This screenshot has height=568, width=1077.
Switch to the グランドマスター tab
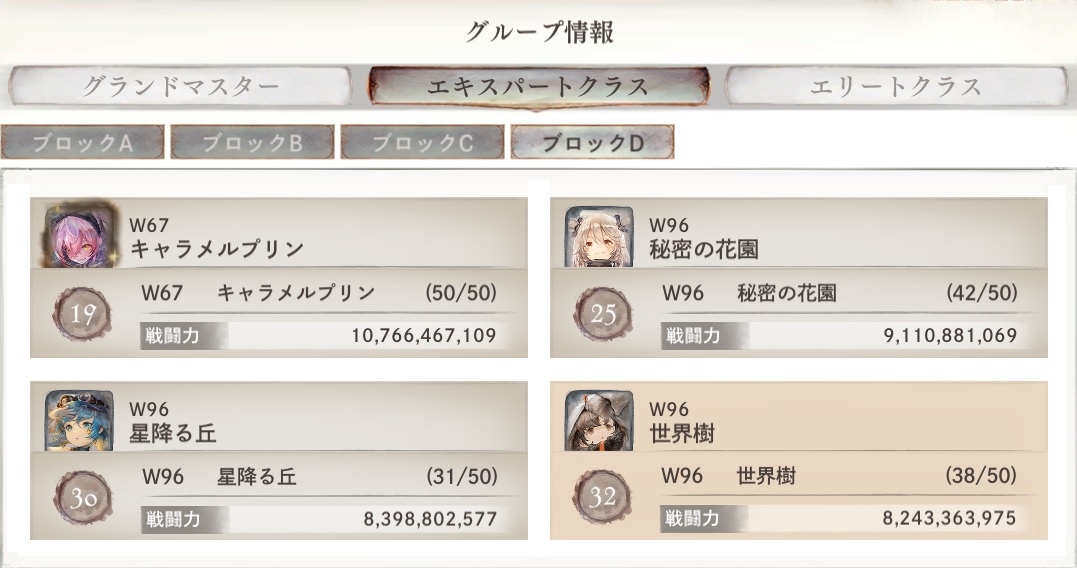pyautogui.click(x=180, y=86)
